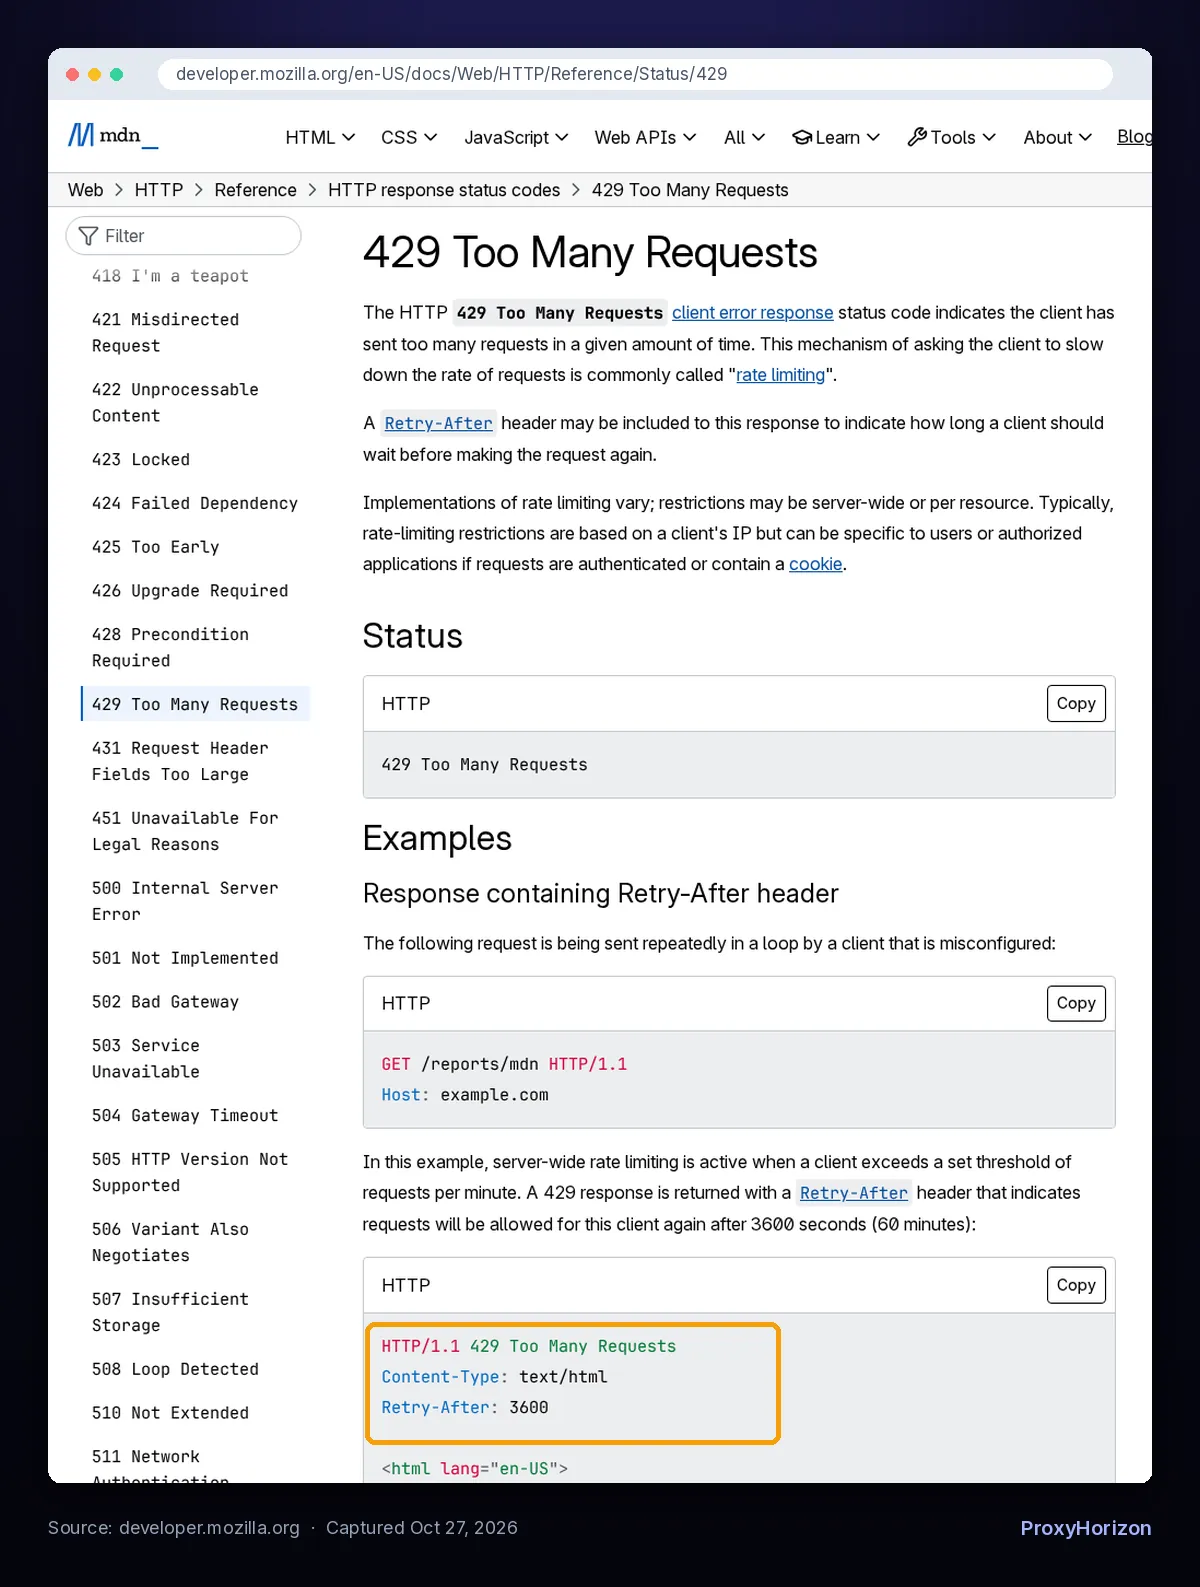1200x1587 pixels.
Task: Open the Web APIs dropdown menu
Action: click(x=645, y=137)
